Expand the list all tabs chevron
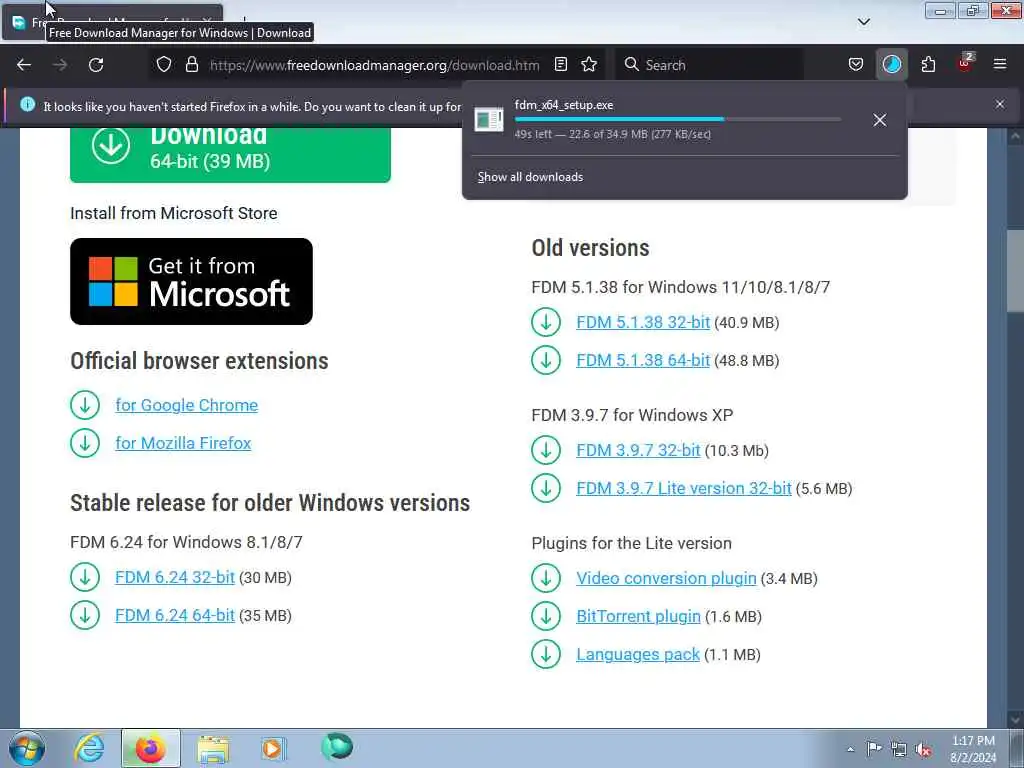1024x768 pixels. point(863,22)
